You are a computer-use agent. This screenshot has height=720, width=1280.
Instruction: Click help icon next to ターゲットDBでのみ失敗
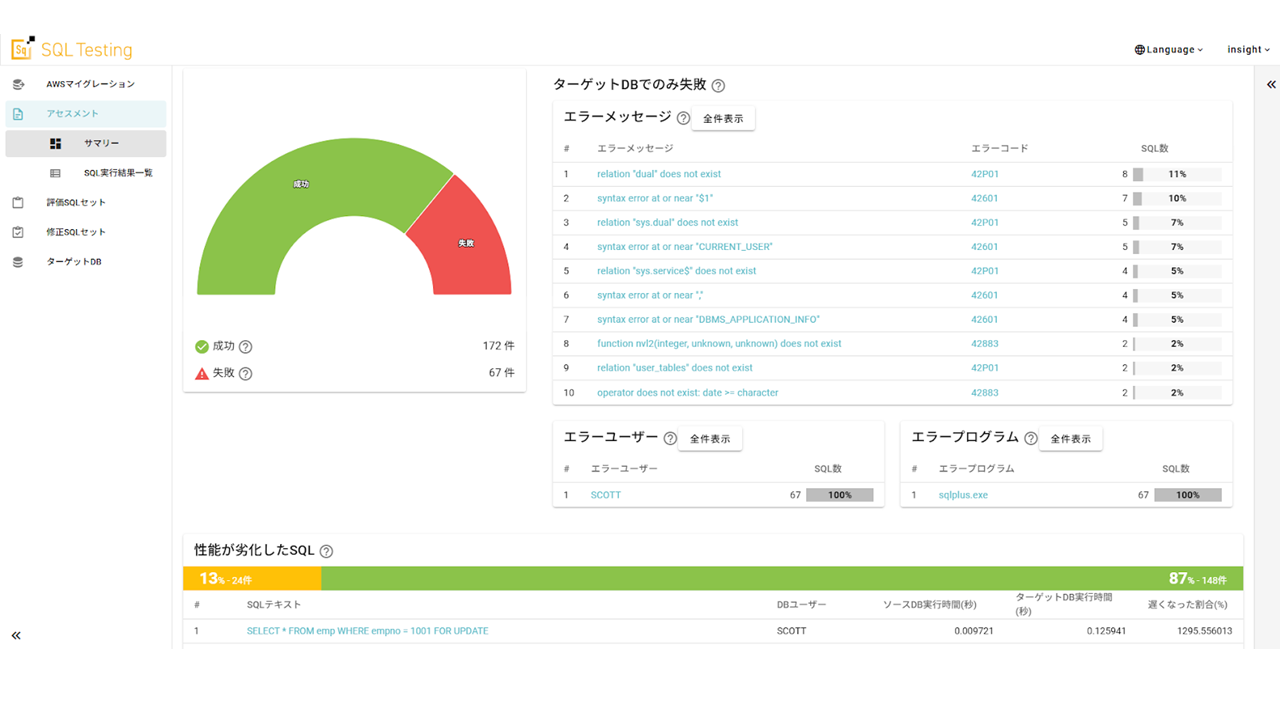[718, 86]
